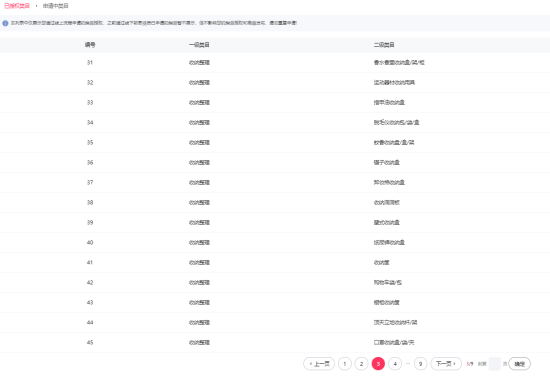Click the 编号 column header
This screenshot has height=378, width=550.
90,45
